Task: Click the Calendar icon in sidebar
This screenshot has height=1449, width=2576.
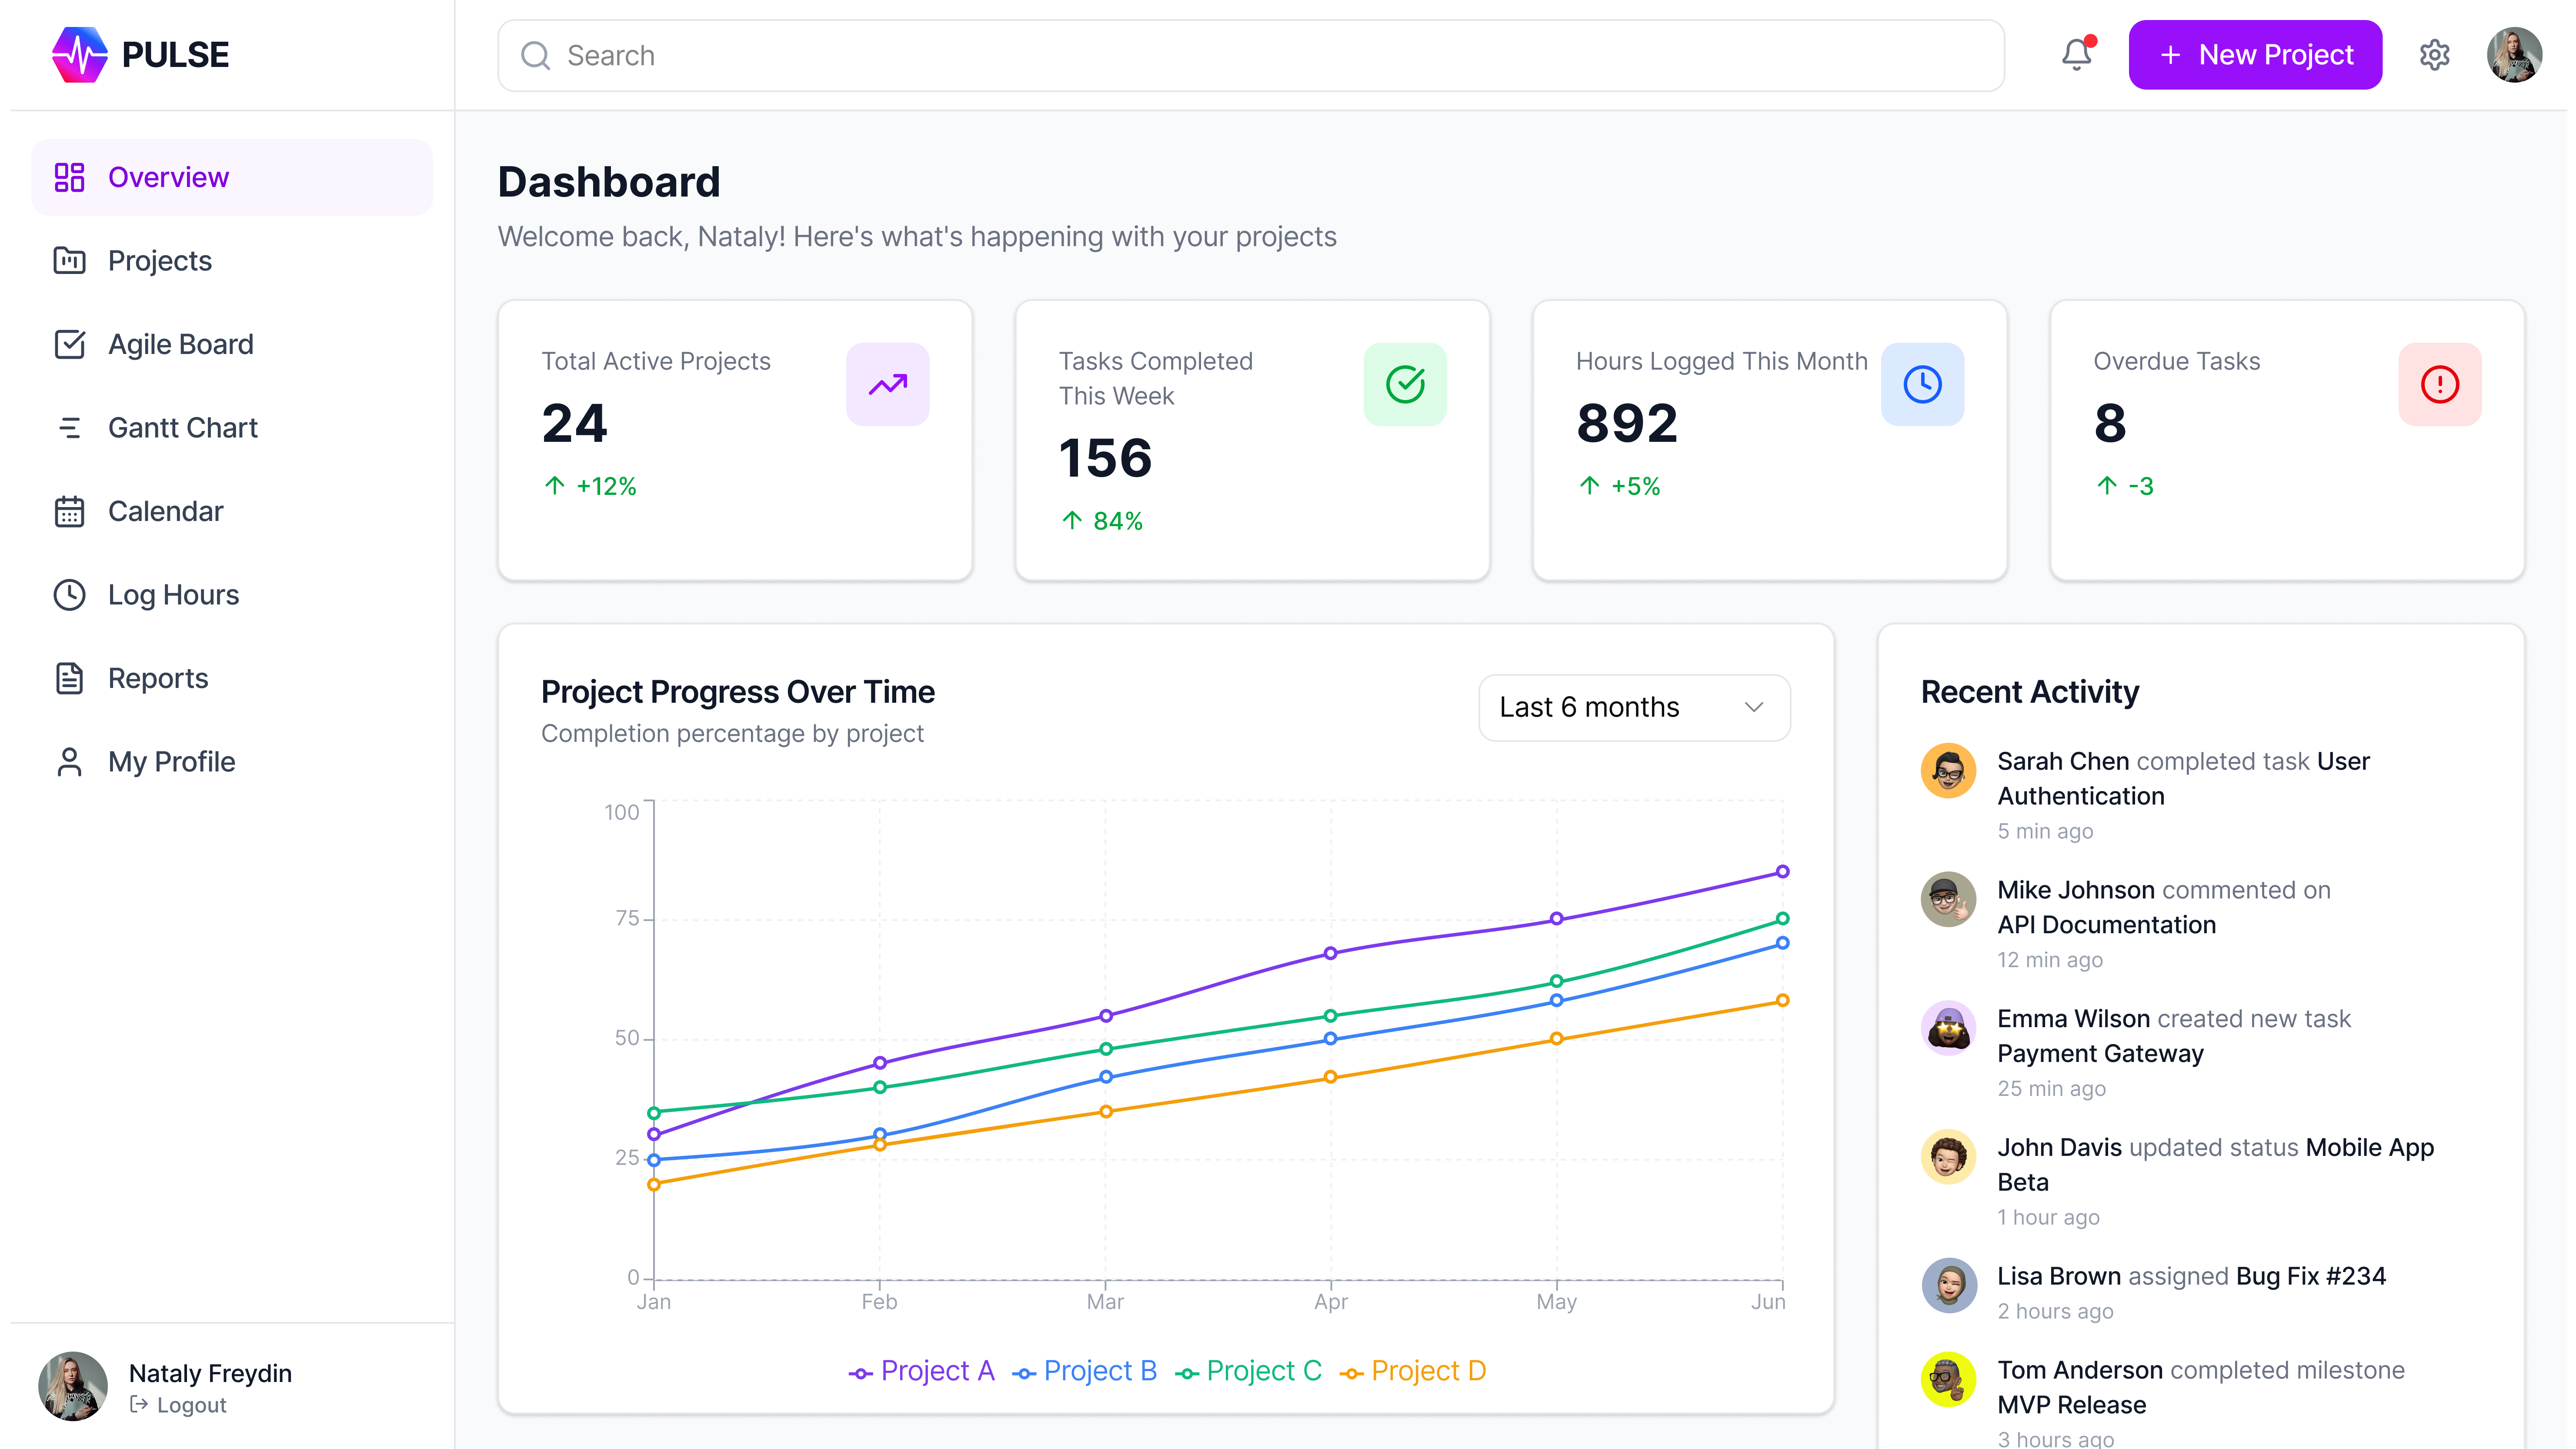Action: point(69,511)
